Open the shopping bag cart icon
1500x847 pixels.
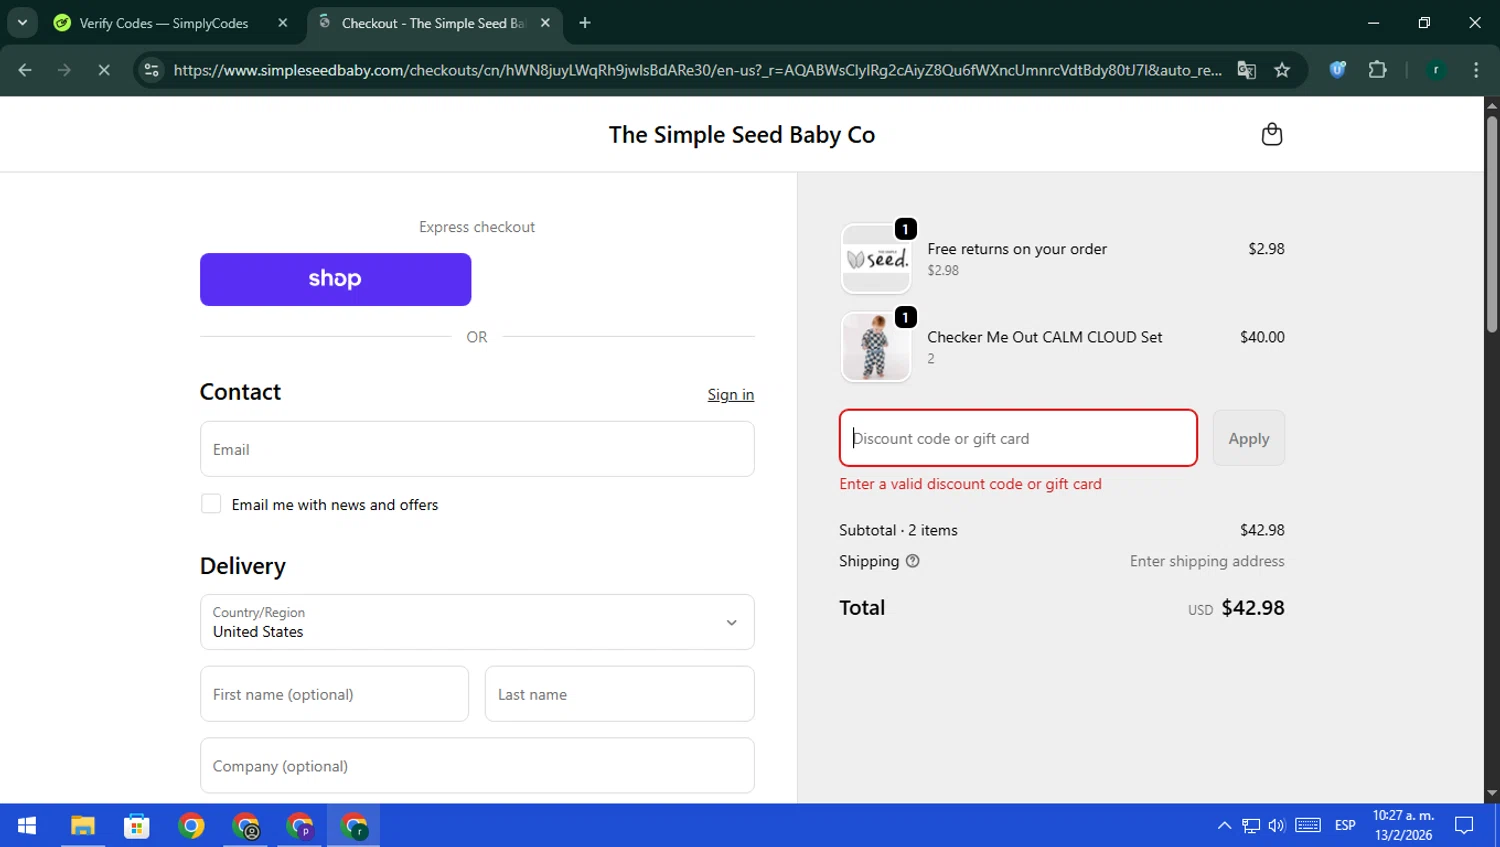coord(1271,134)
